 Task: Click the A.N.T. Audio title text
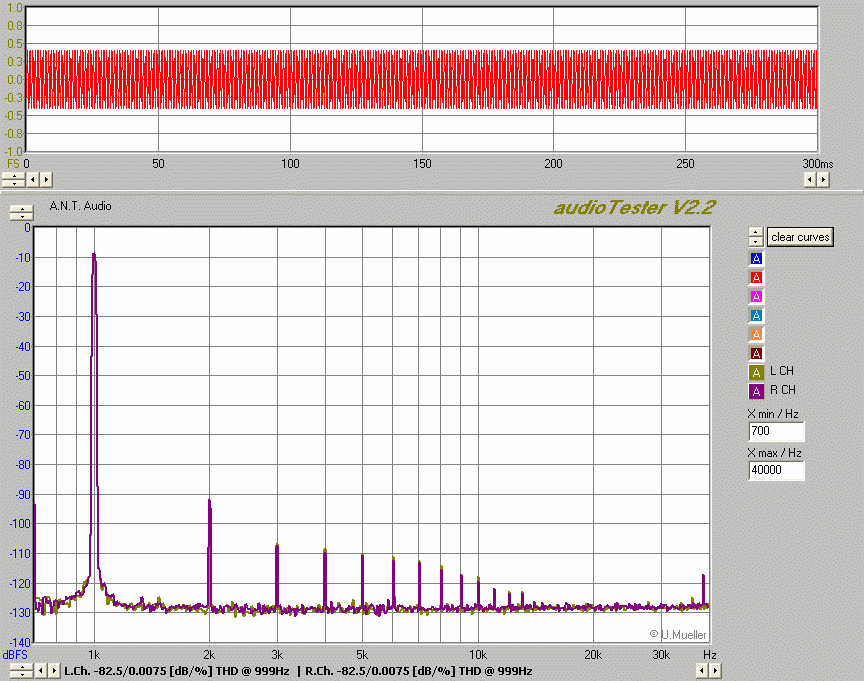pyautogui.click(x=80, y=206)
